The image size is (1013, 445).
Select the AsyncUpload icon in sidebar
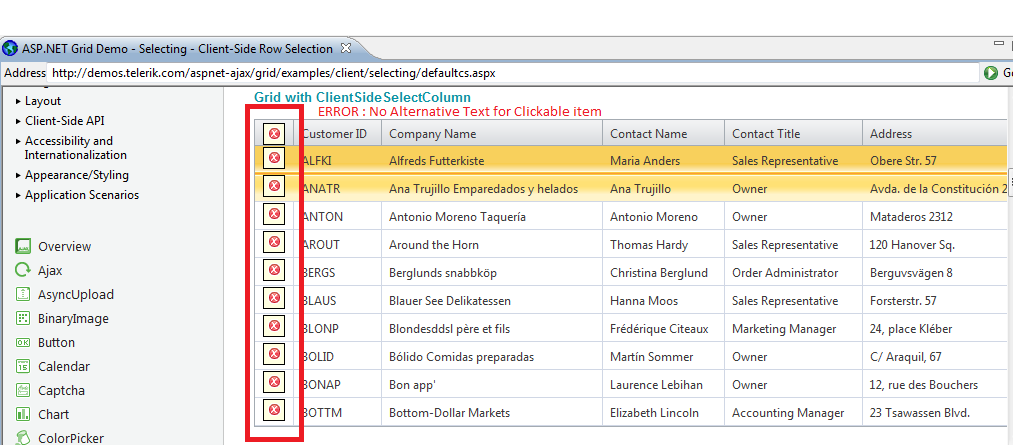pos(23,294)
